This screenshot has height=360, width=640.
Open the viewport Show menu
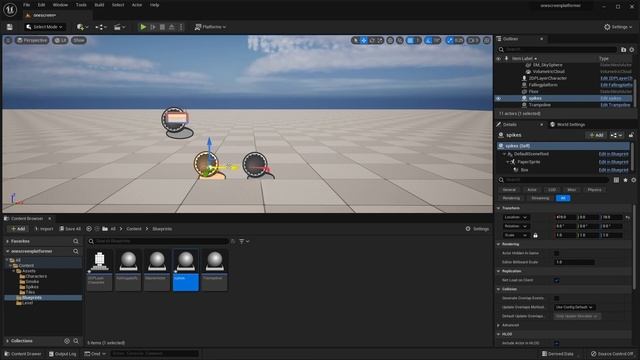[x=79, y=40]
